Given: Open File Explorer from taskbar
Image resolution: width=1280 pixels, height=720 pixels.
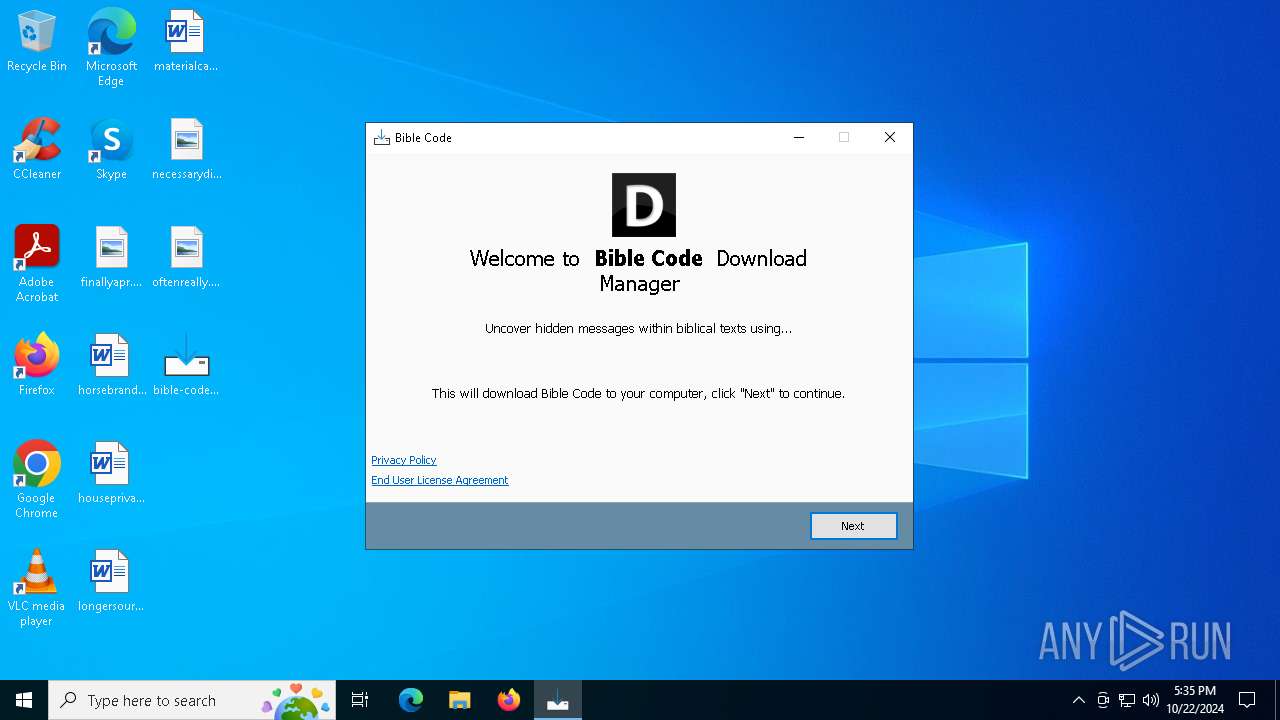Looking at the screenshot, I should [460, 700].
